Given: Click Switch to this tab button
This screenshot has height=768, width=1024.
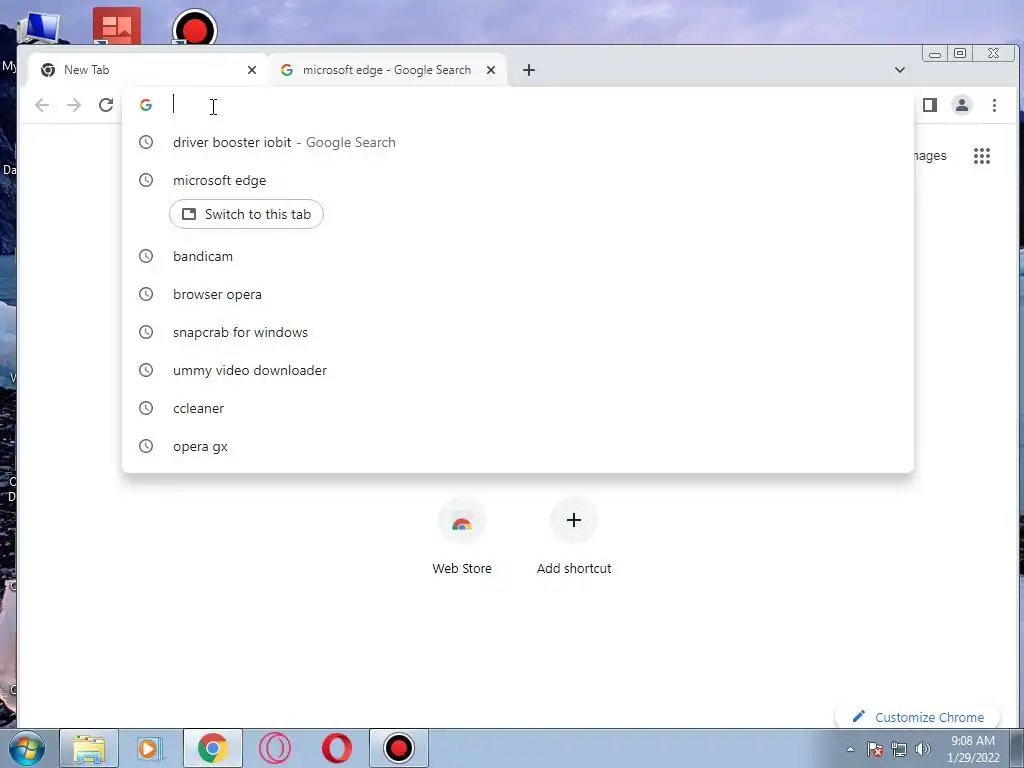Looking at the screenshot, I should (x=246, y=214).
